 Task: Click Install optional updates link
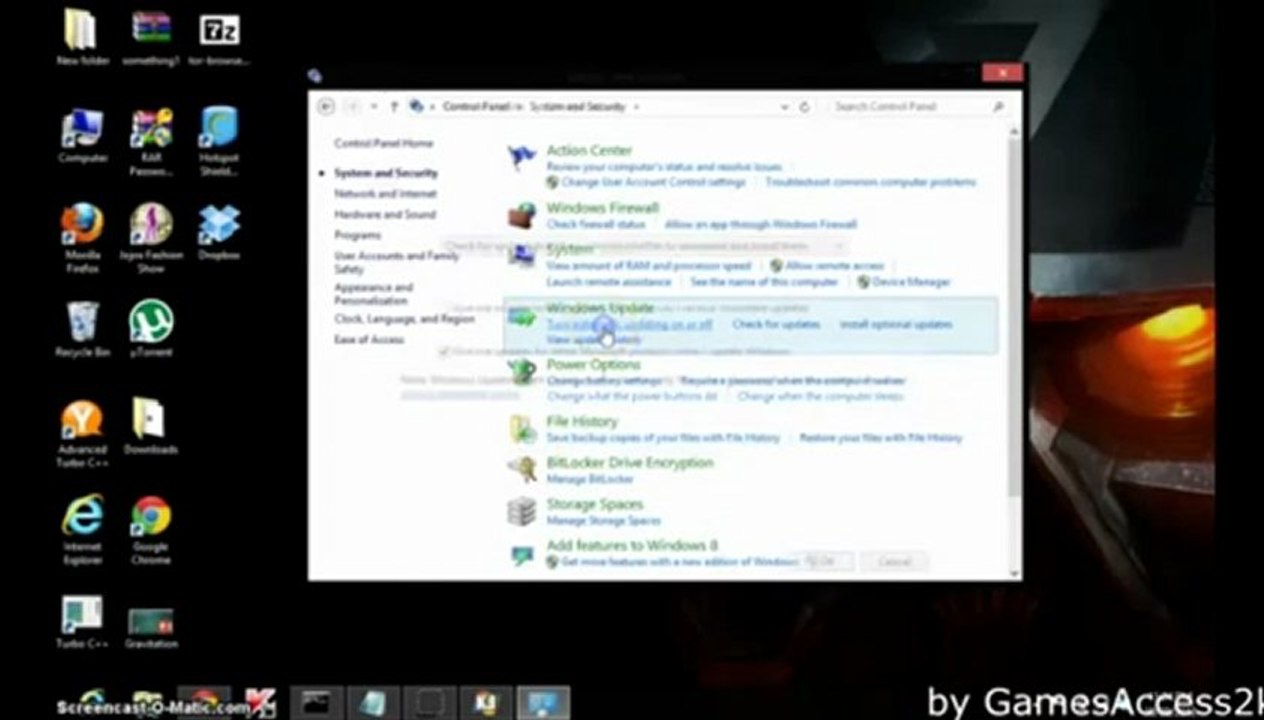(896, 324)
